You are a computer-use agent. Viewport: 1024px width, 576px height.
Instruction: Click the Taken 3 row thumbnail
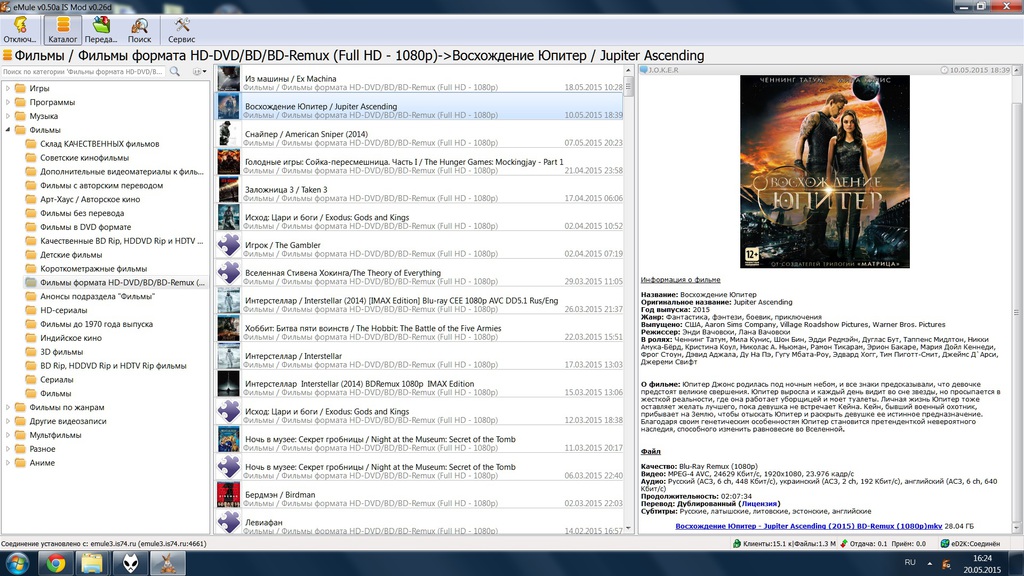pos(229,189)
